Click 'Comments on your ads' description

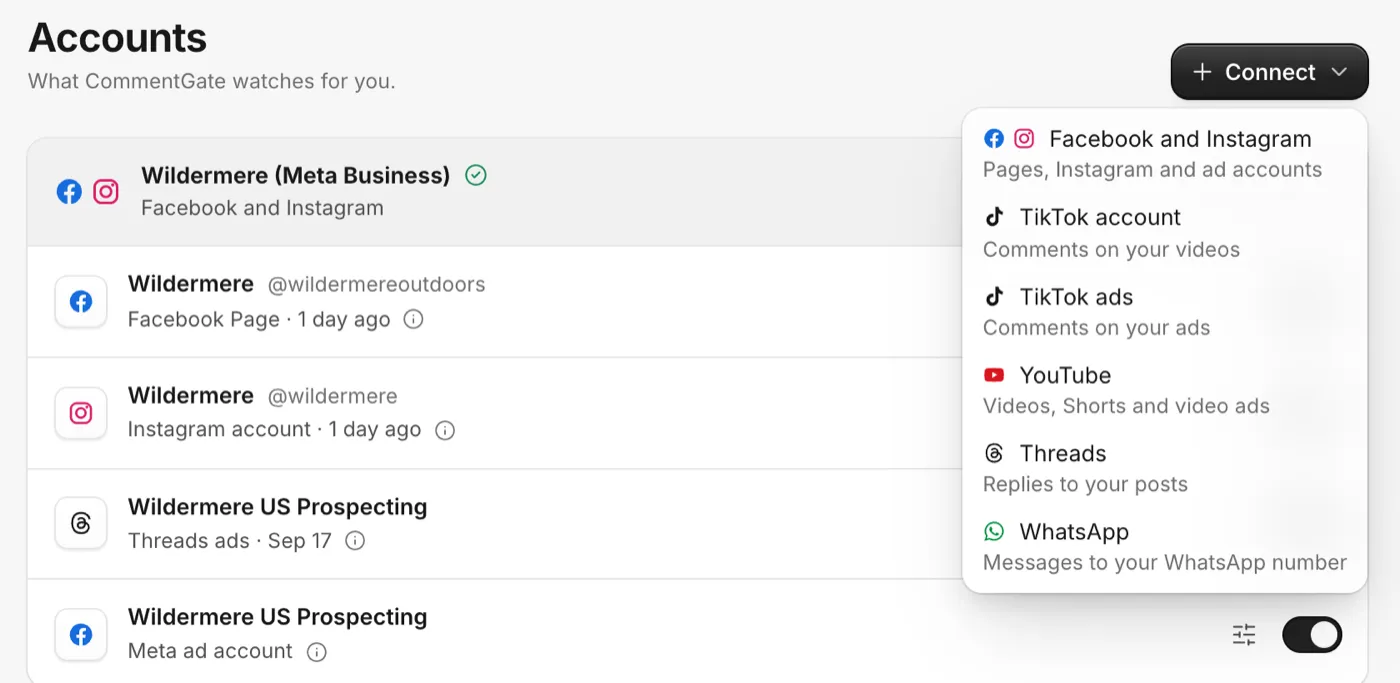click(1096, 328)
